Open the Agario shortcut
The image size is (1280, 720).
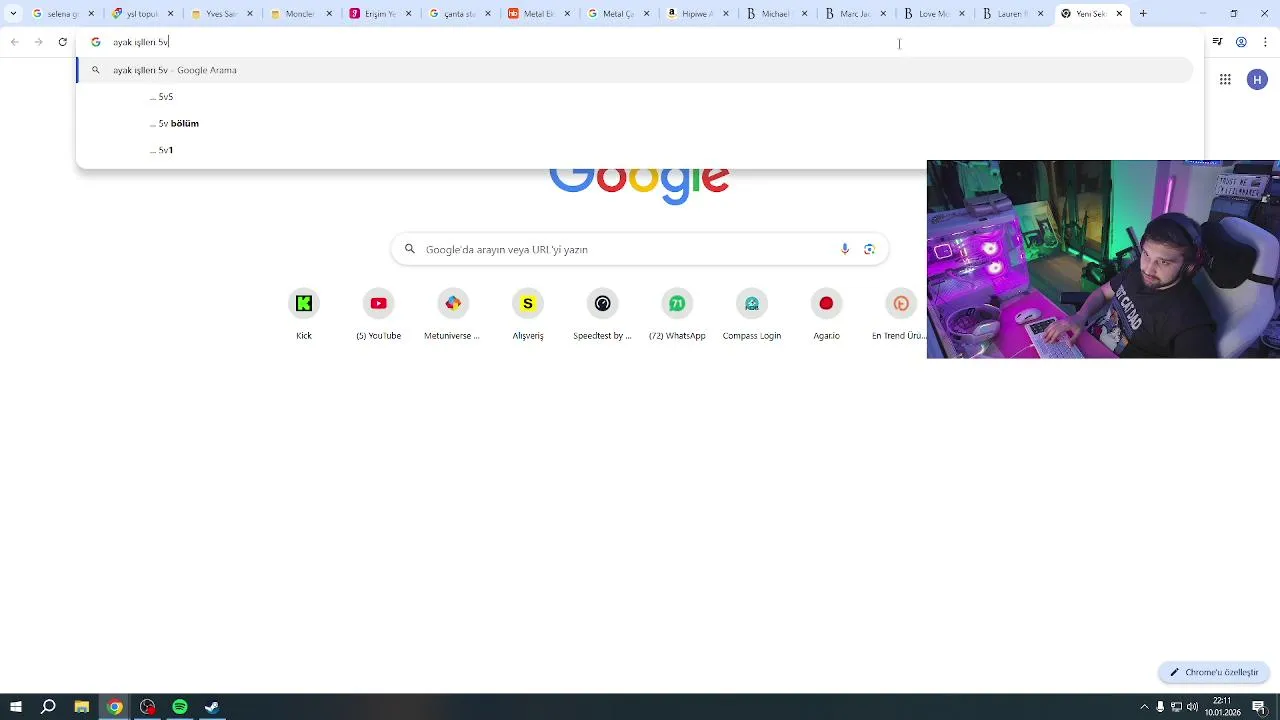[826, 314]
